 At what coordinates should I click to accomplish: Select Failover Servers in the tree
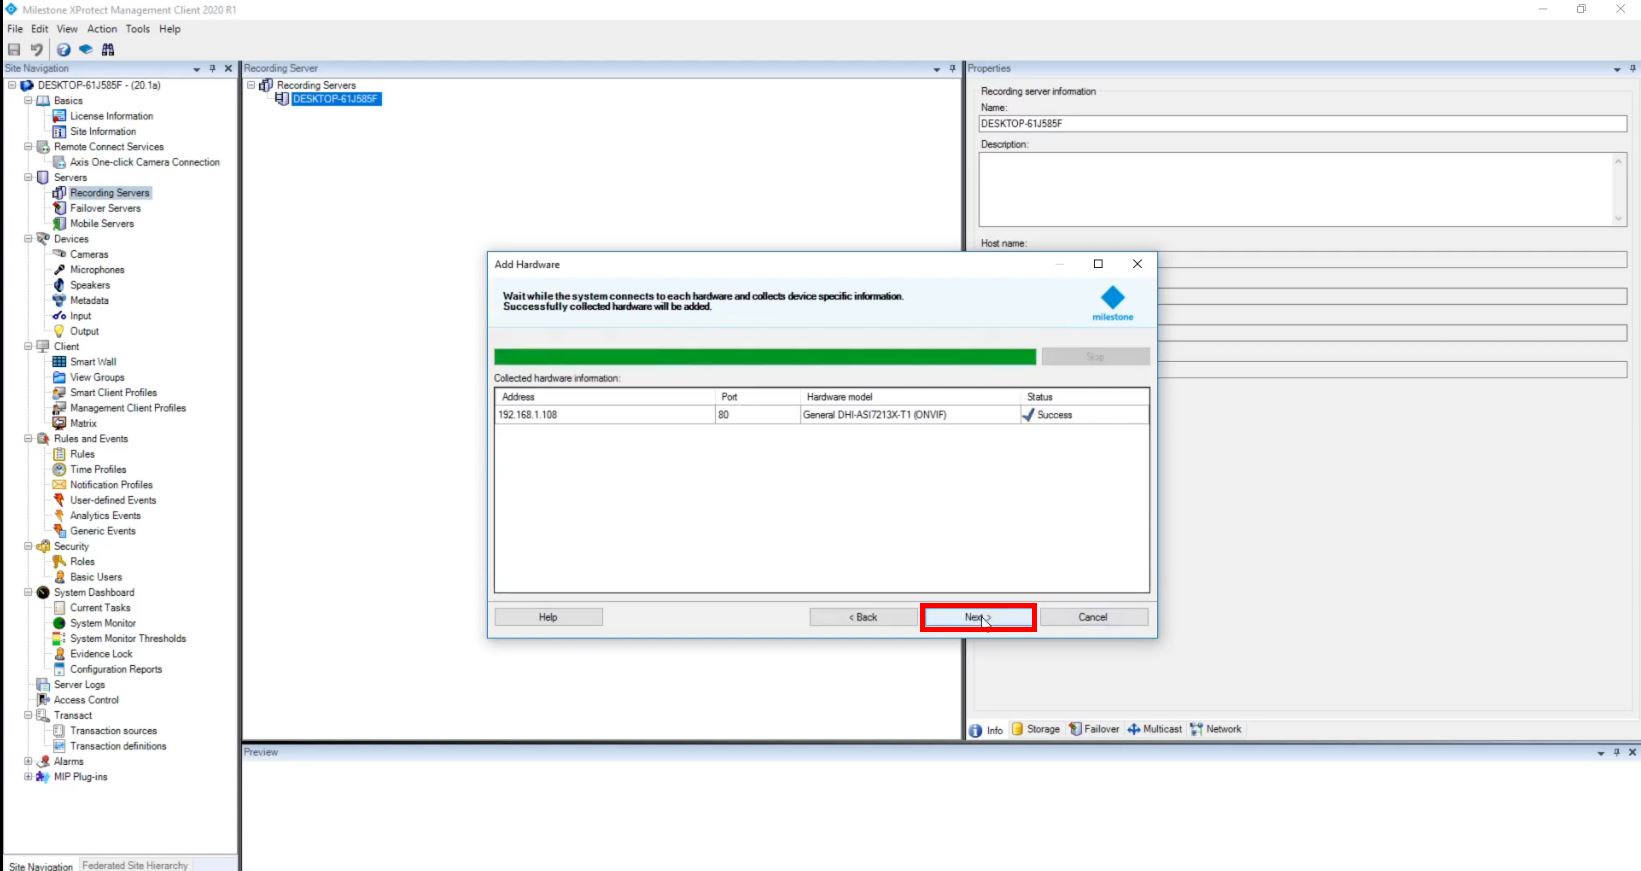[x=105, y=208]
